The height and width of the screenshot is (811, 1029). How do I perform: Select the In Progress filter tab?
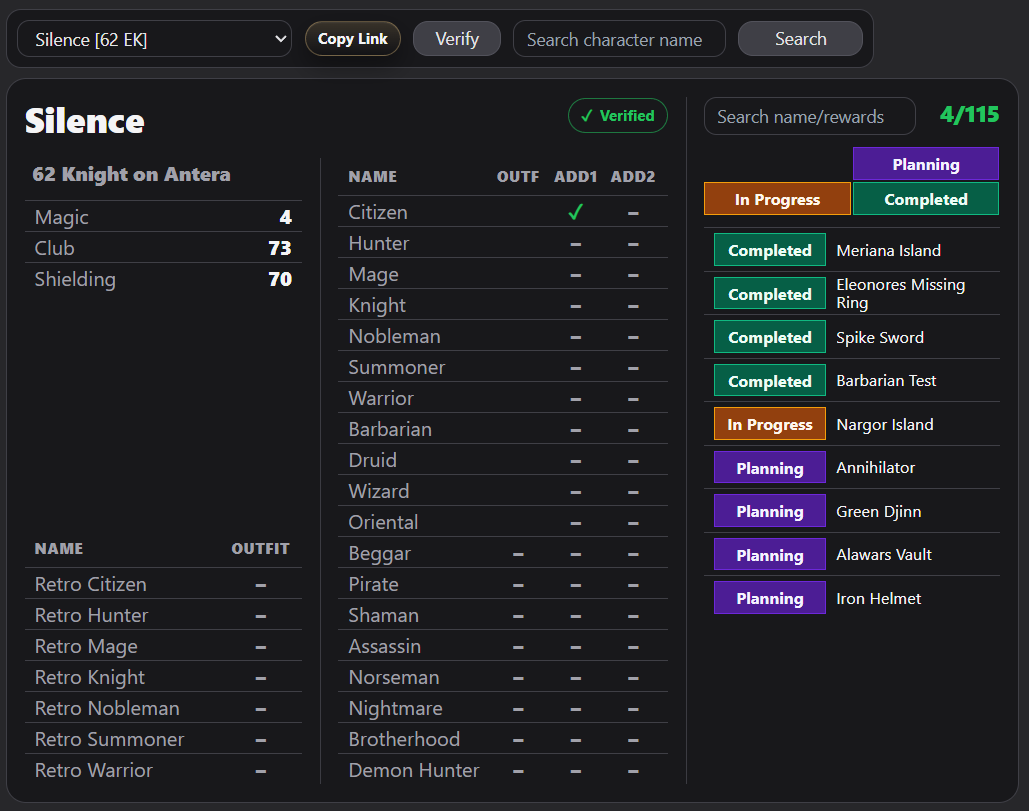[x=777, y=199]
